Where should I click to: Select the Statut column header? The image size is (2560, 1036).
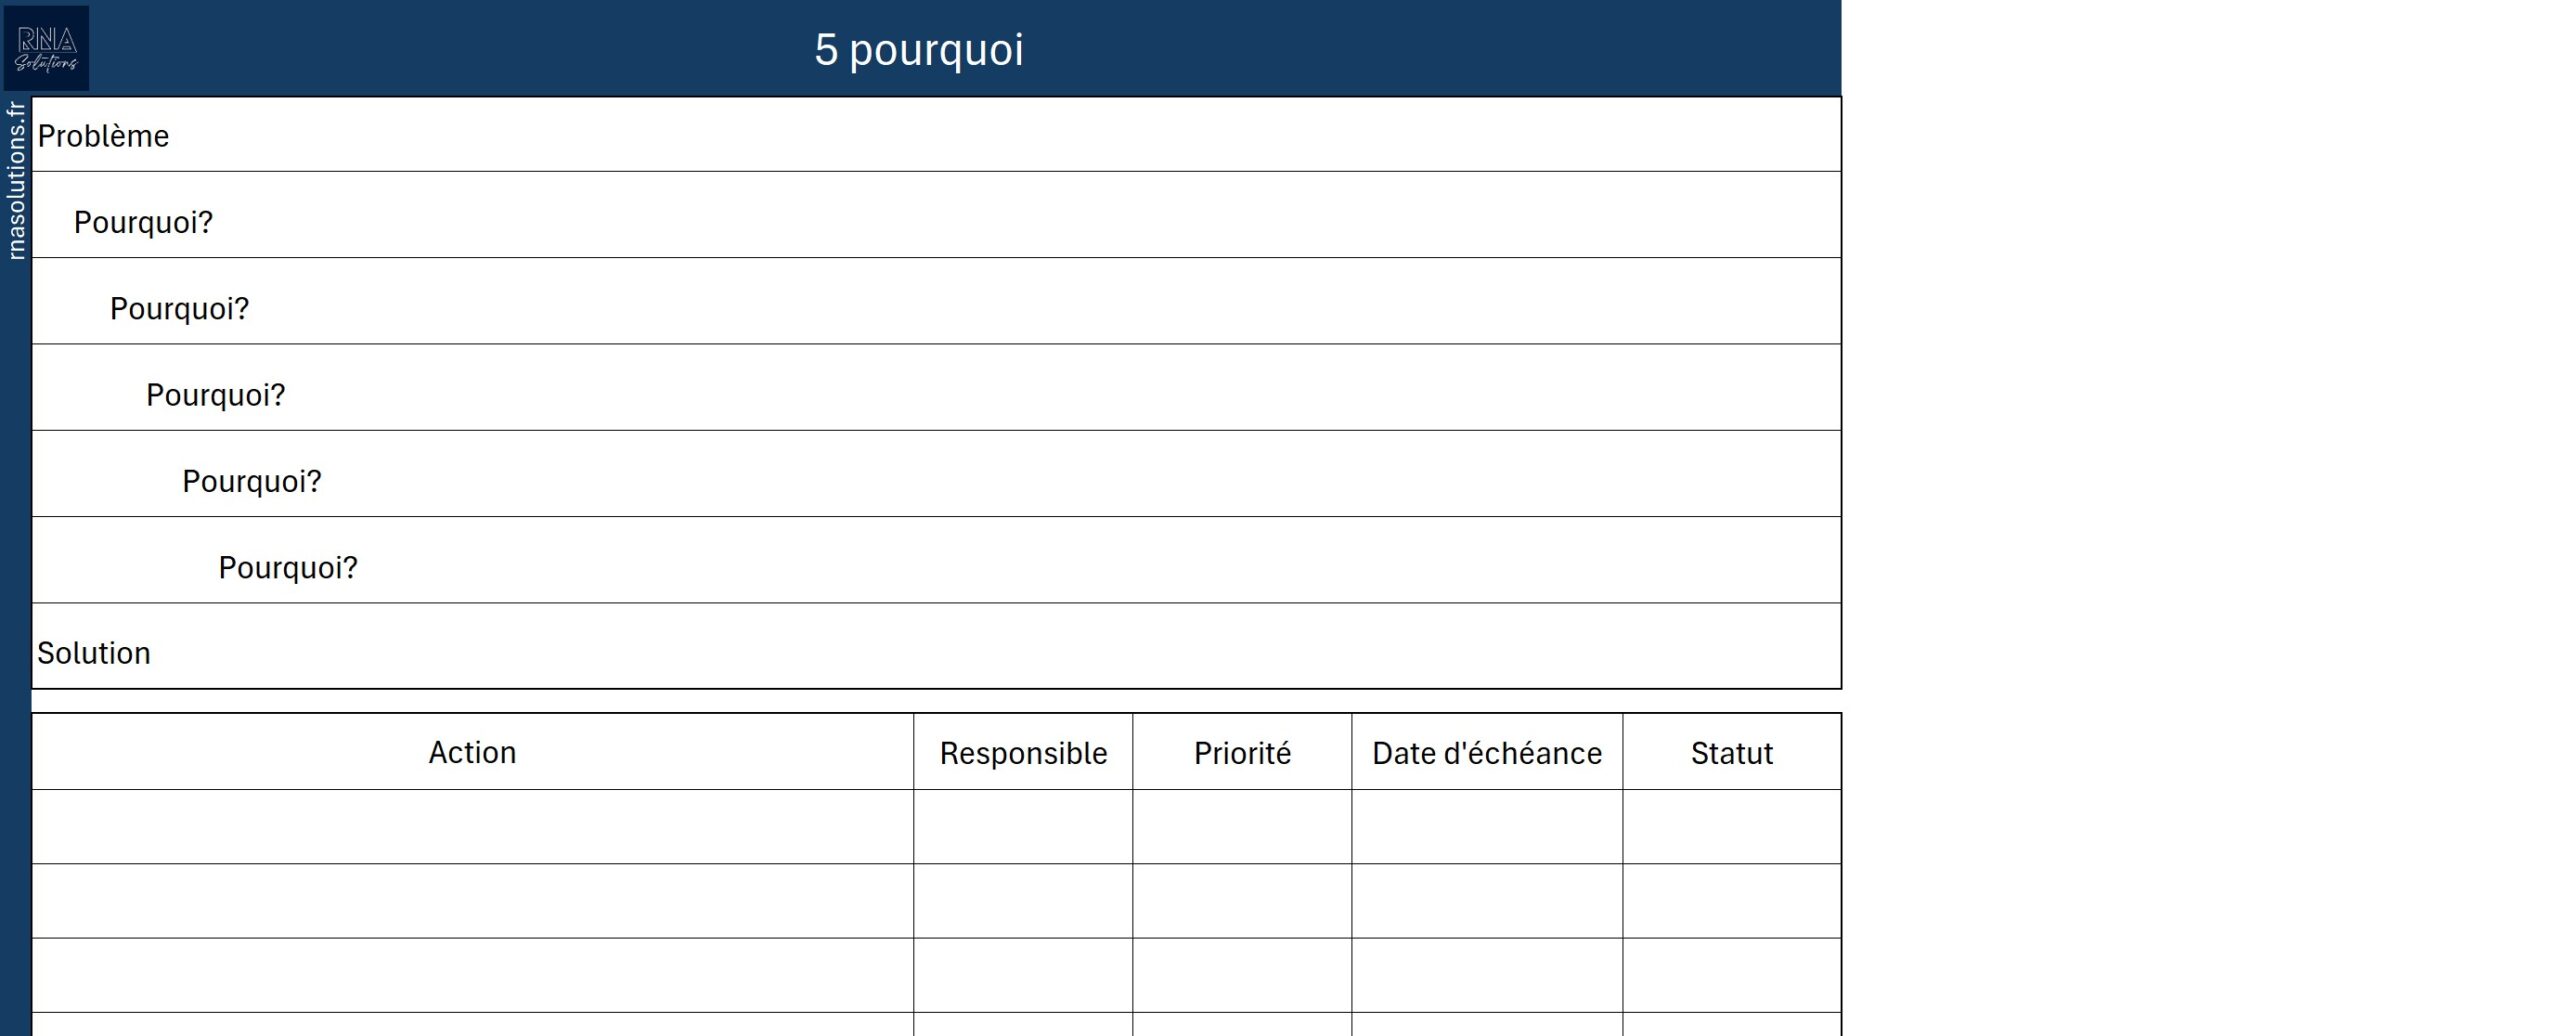(1731, 752)
